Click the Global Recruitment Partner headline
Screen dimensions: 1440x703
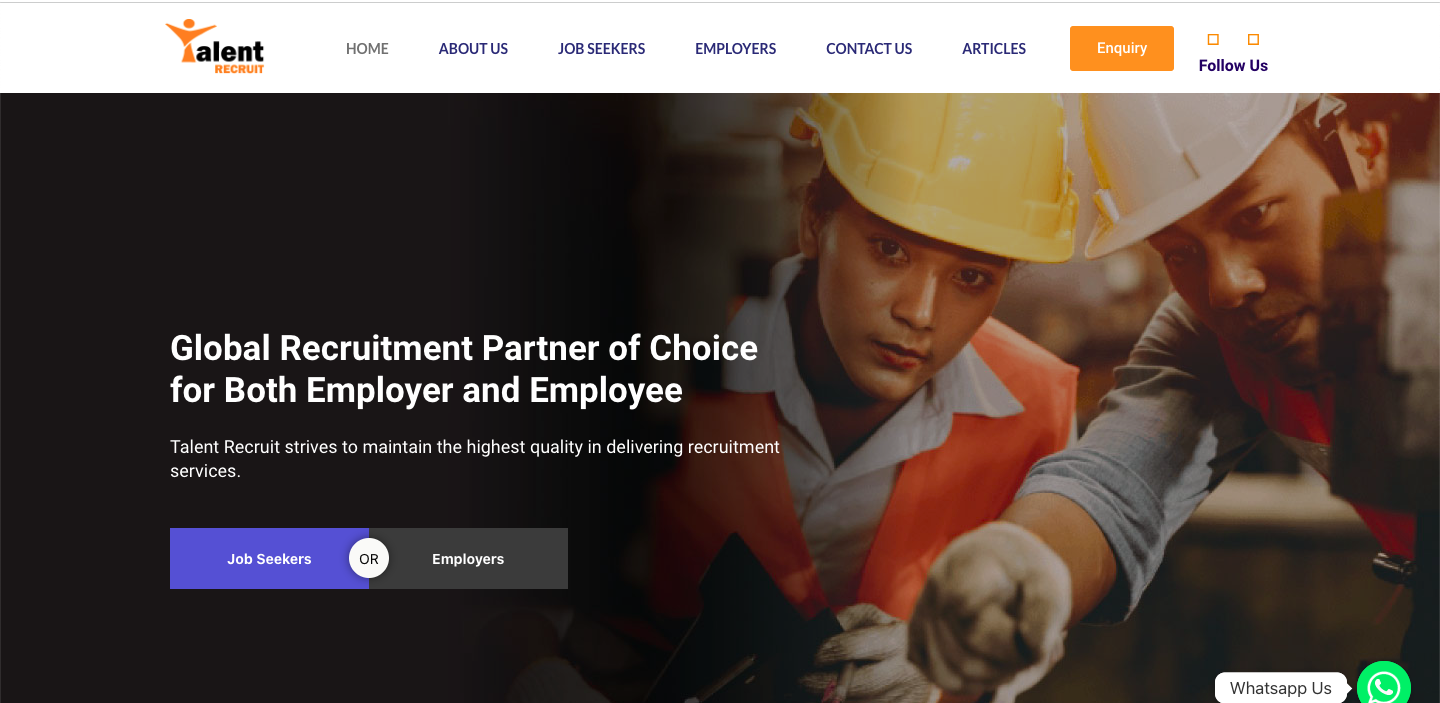[464, 369]
